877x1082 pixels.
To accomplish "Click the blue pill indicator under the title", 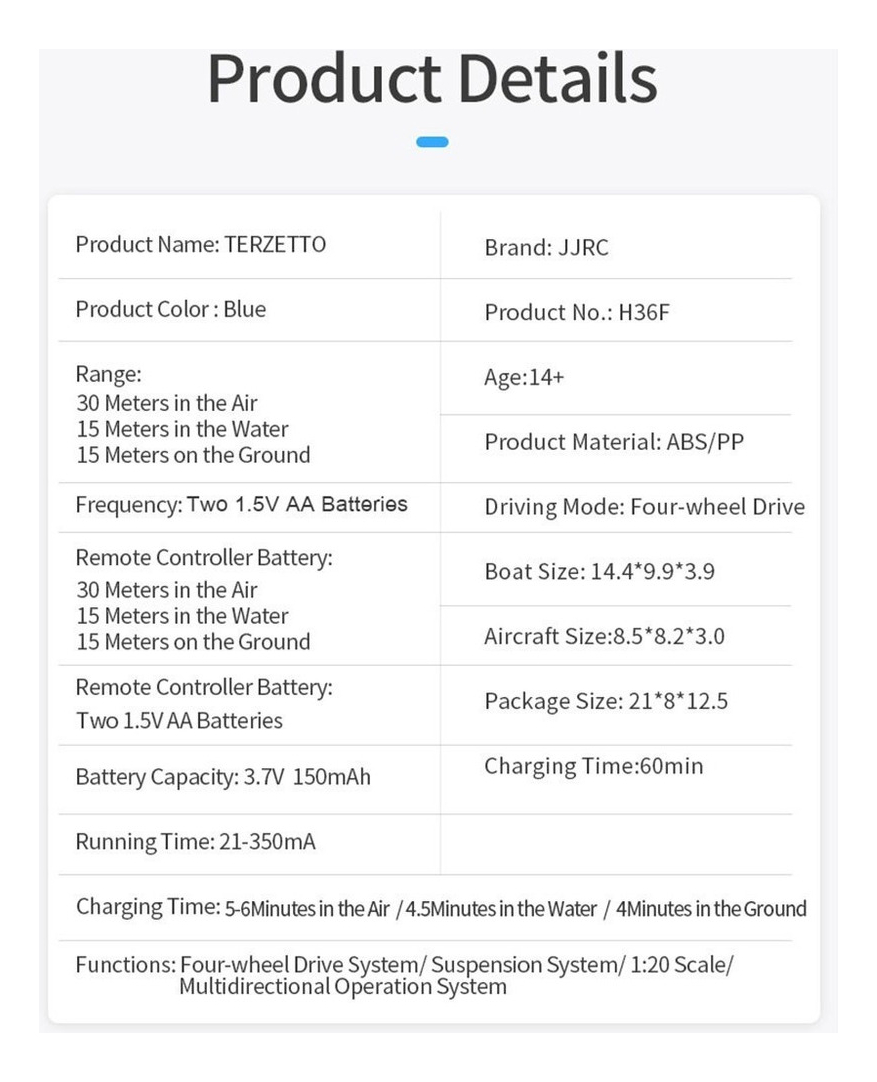I will (432, 142).
